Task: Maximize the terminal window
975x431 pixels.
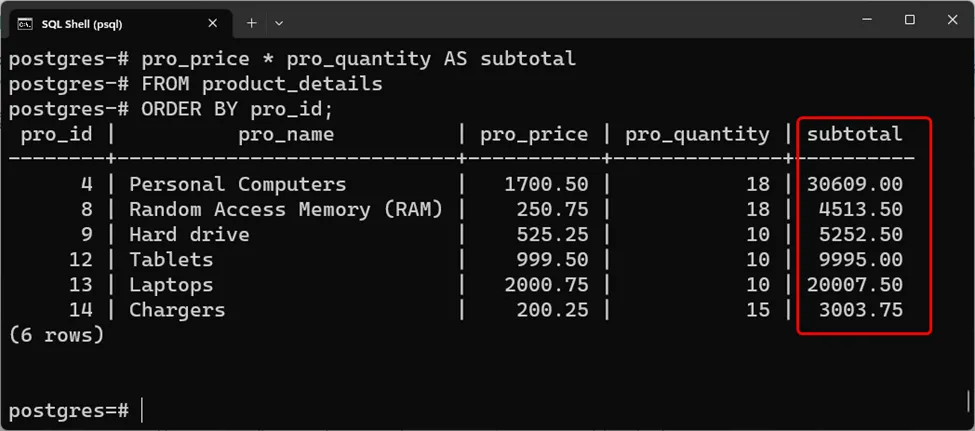Action: 909,20
